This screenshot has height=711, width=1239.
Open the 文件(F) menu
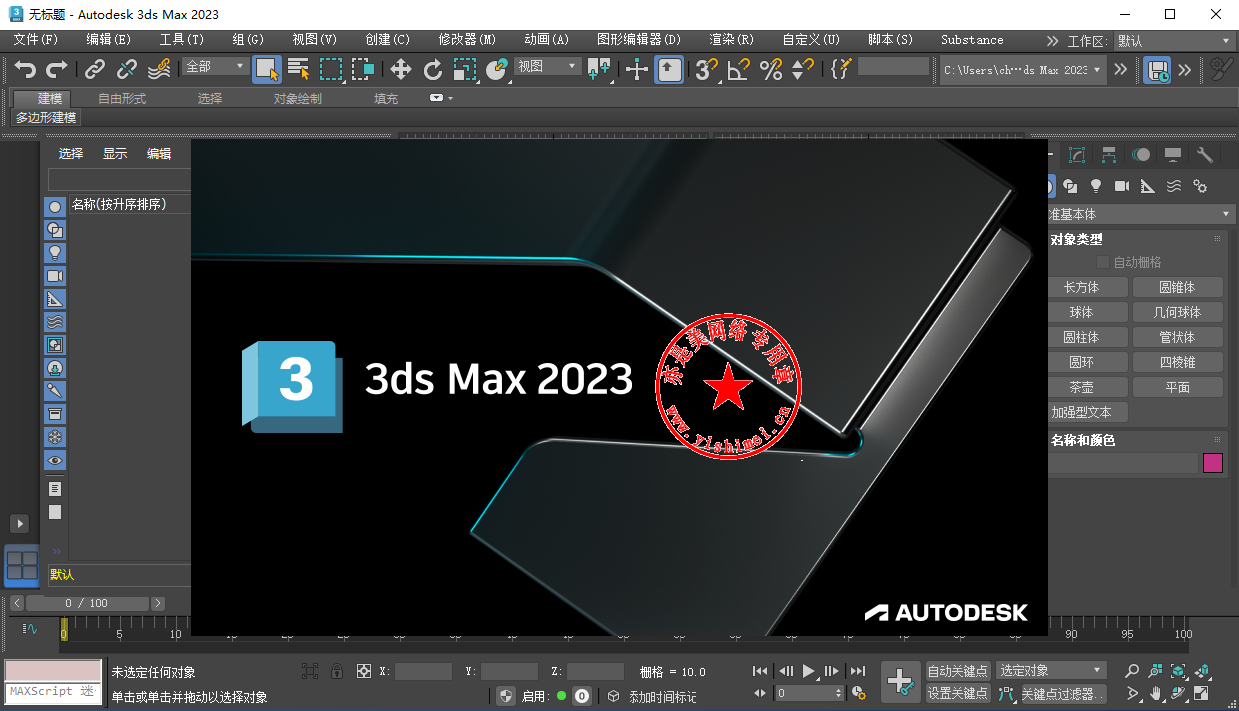point(36,40)
